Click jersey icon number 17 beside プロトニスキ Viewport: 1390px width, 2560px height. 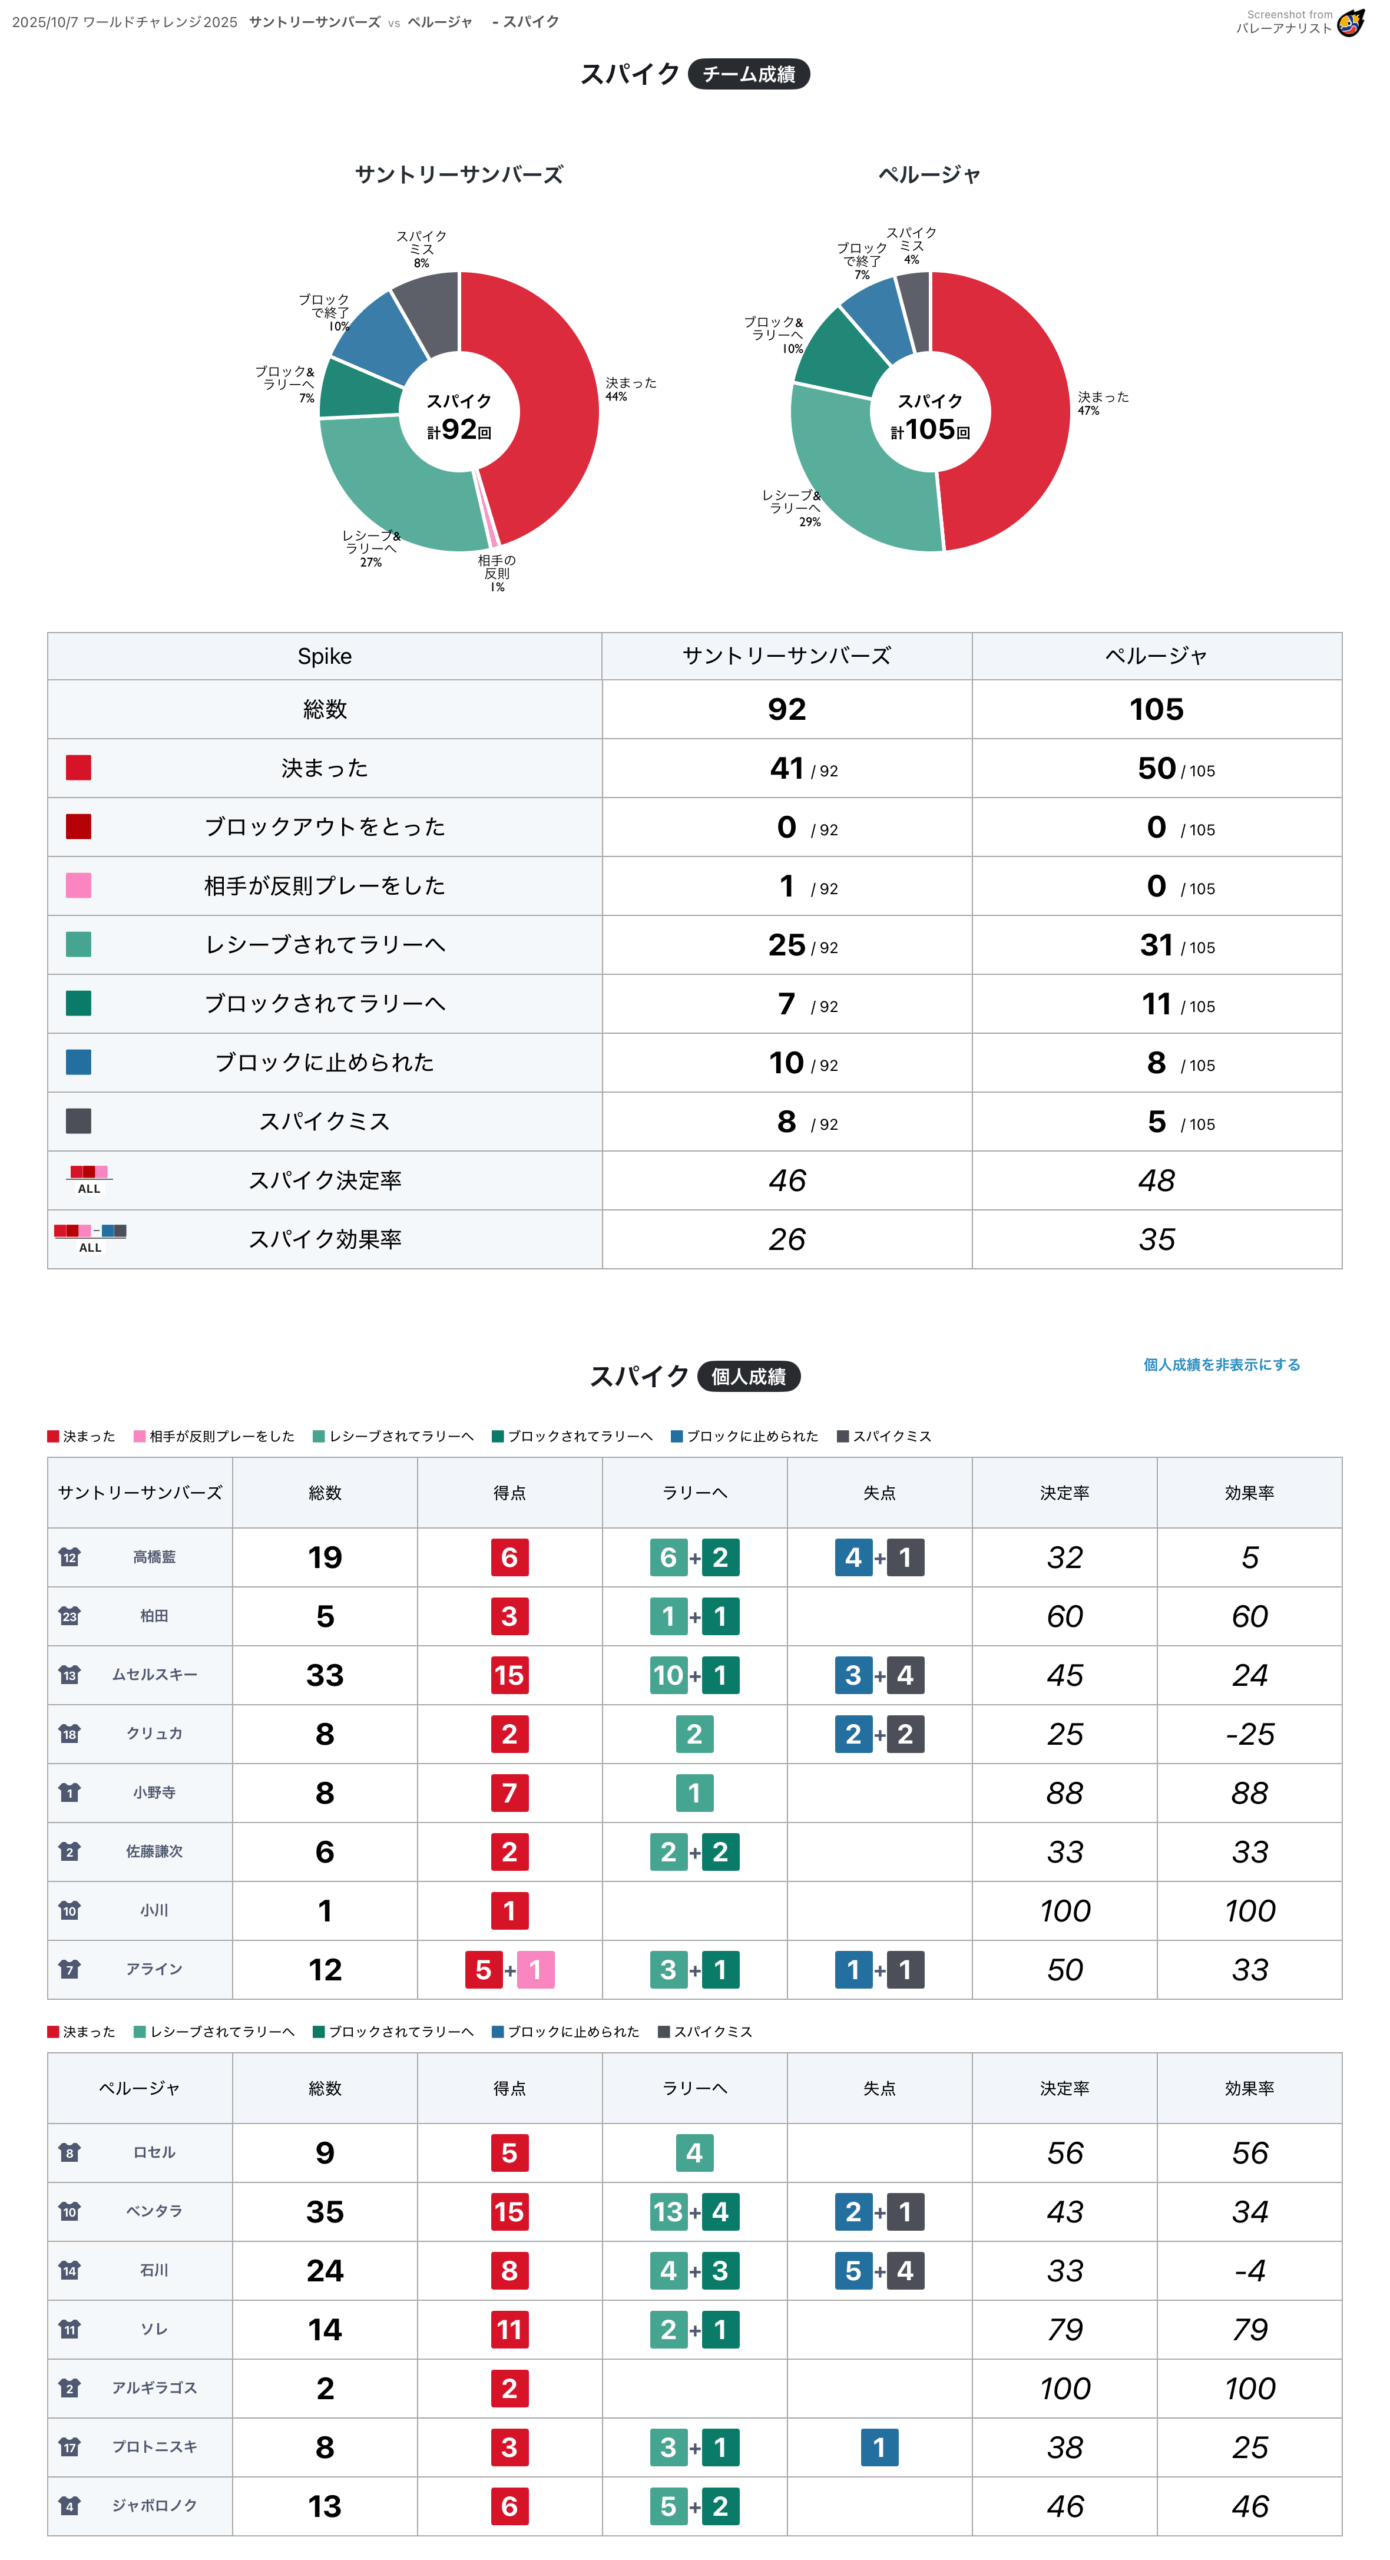tap(69, 2447)
